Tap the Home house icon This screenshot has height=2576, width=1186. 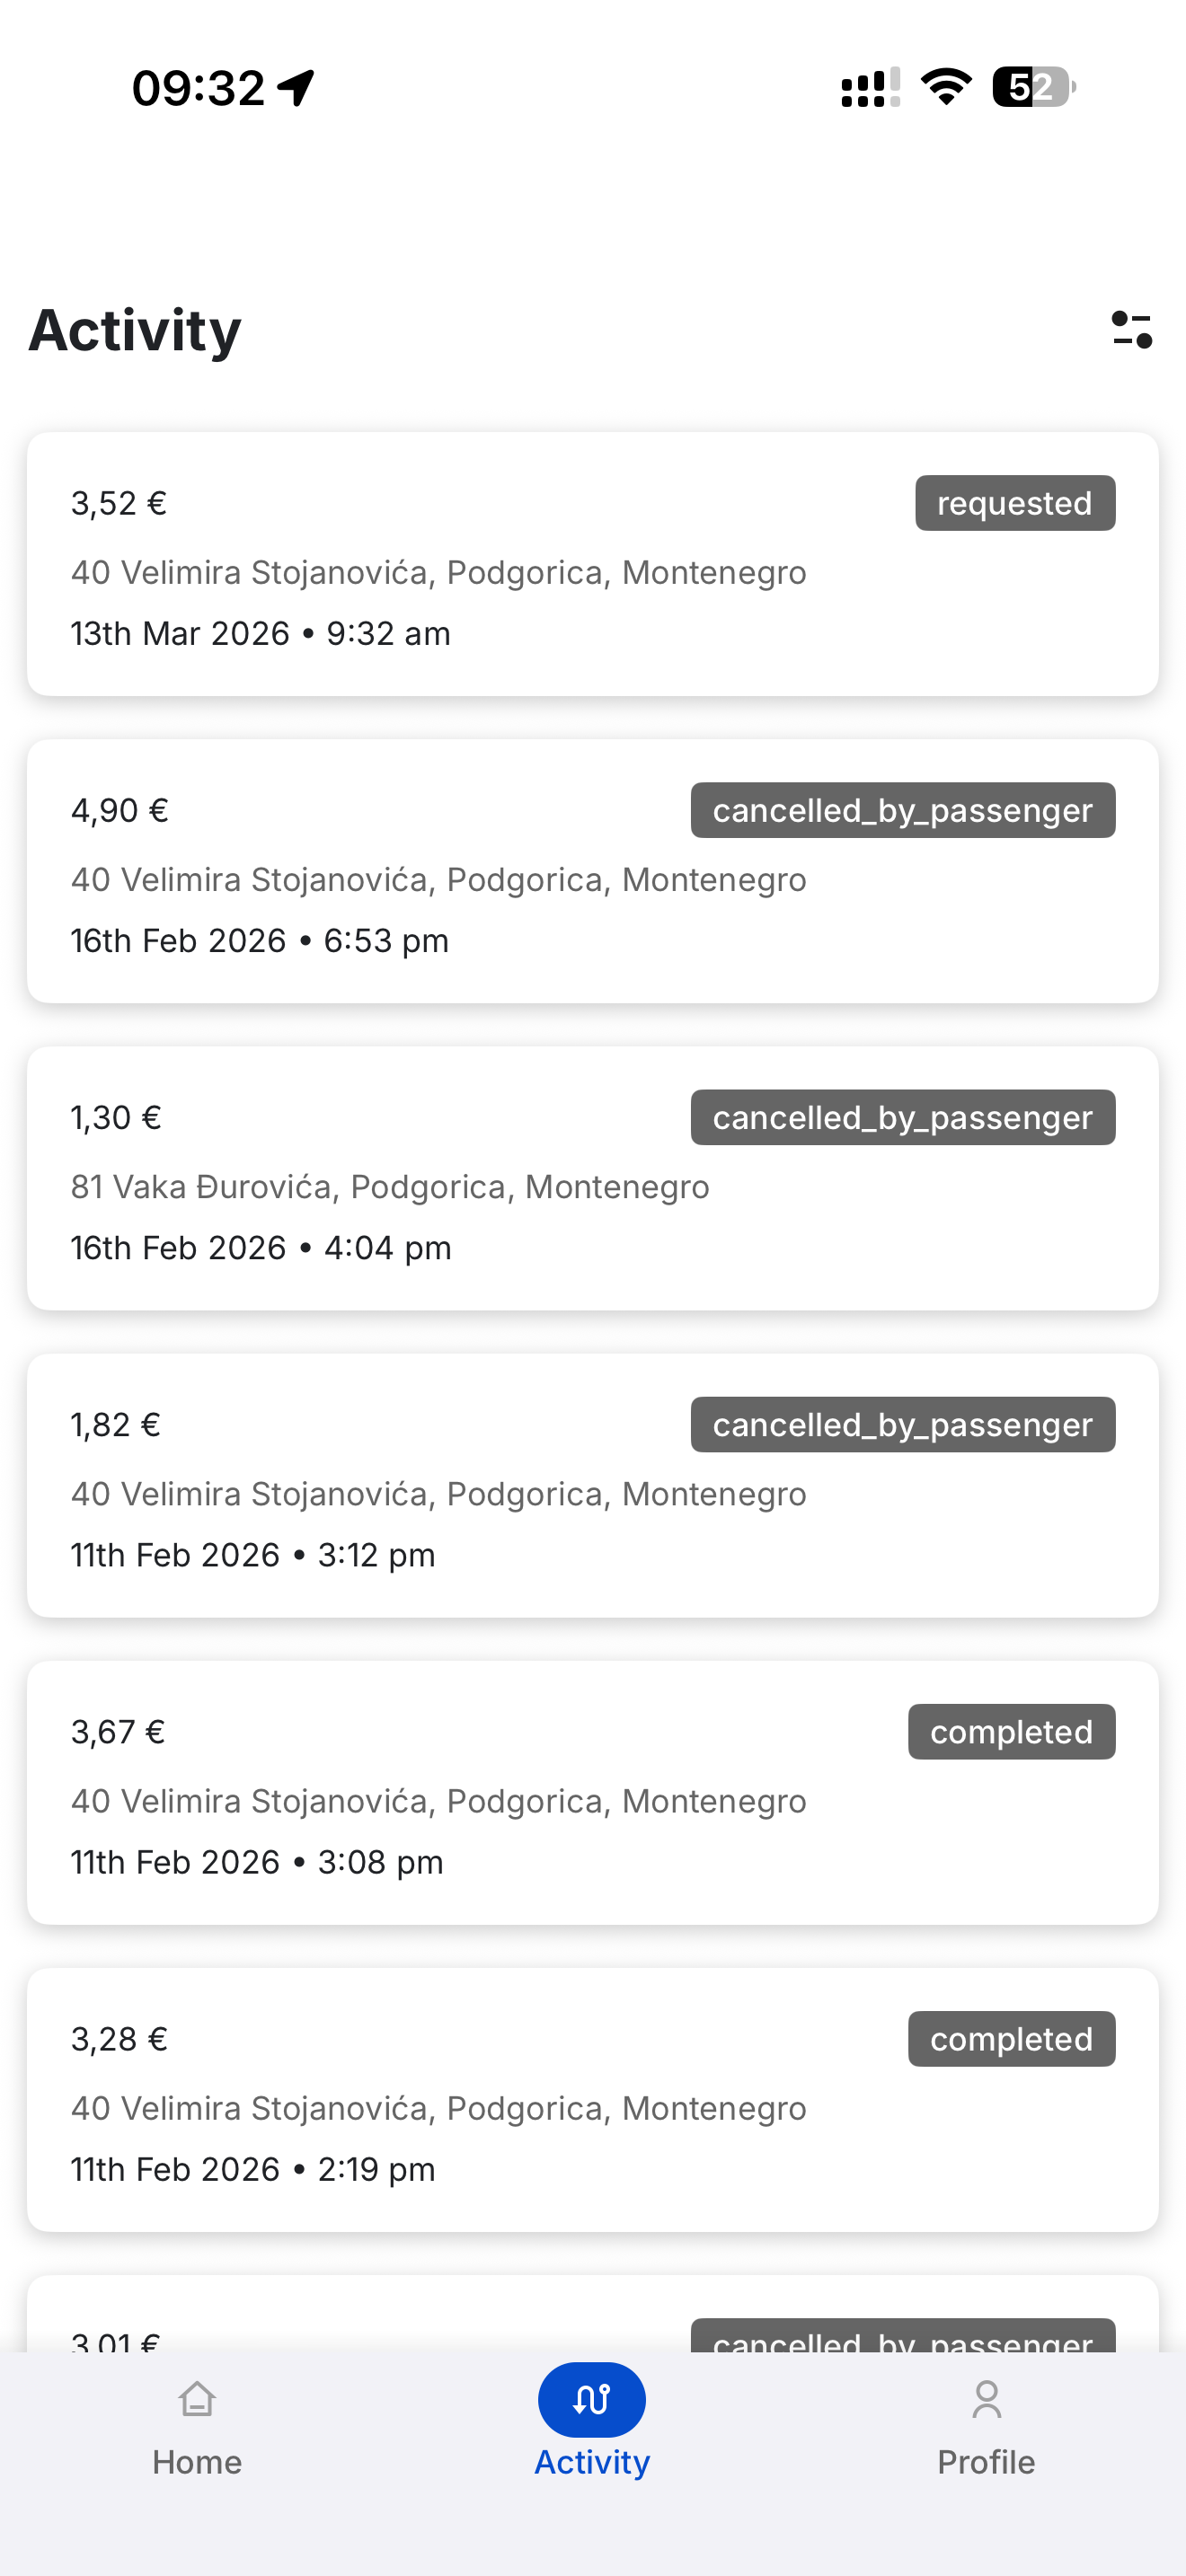tap(197, 2399)
